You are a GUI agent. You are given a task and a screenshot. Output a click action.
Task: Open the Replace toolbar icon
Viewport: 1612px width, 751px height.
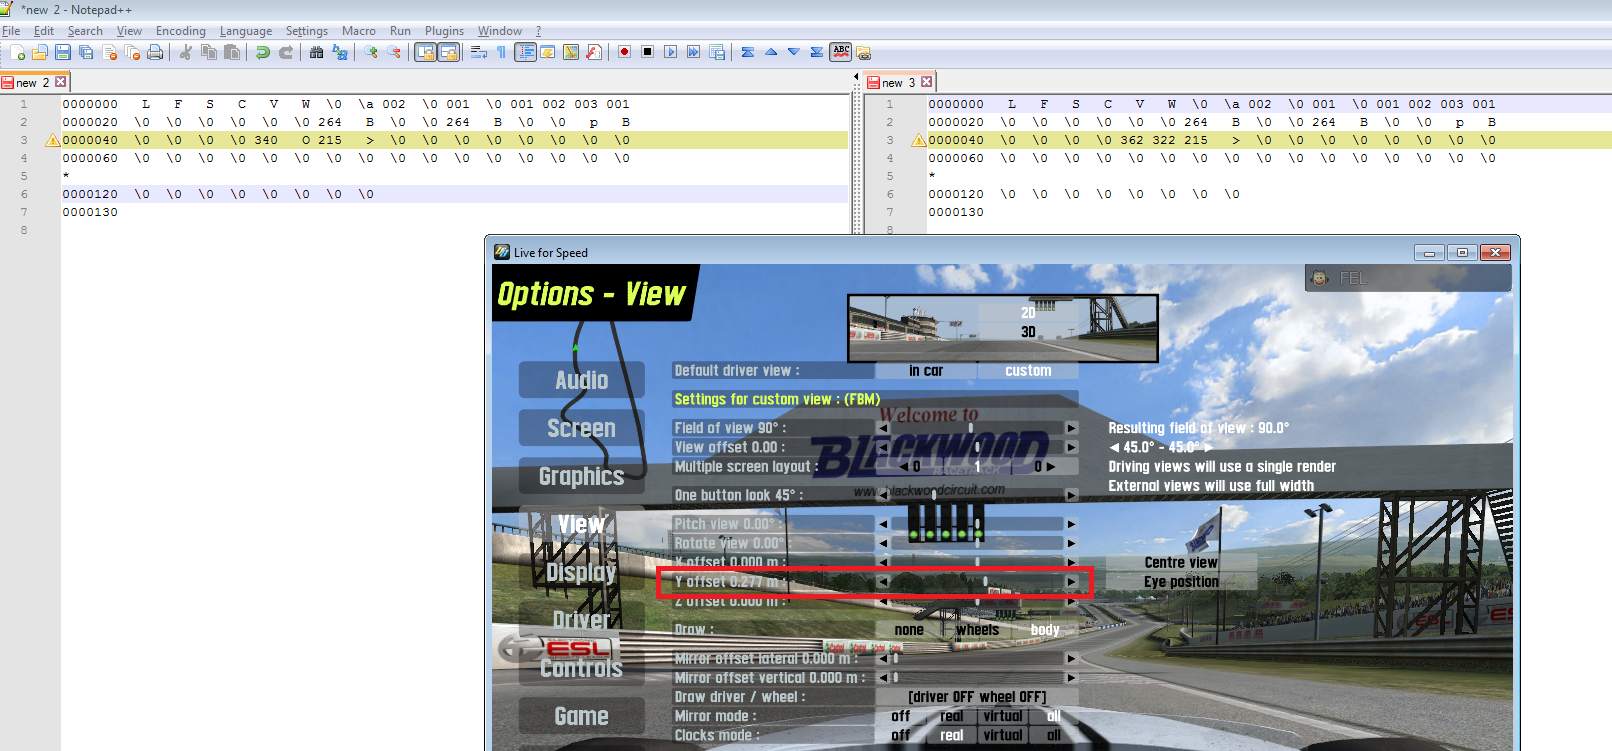coord(340,52)
